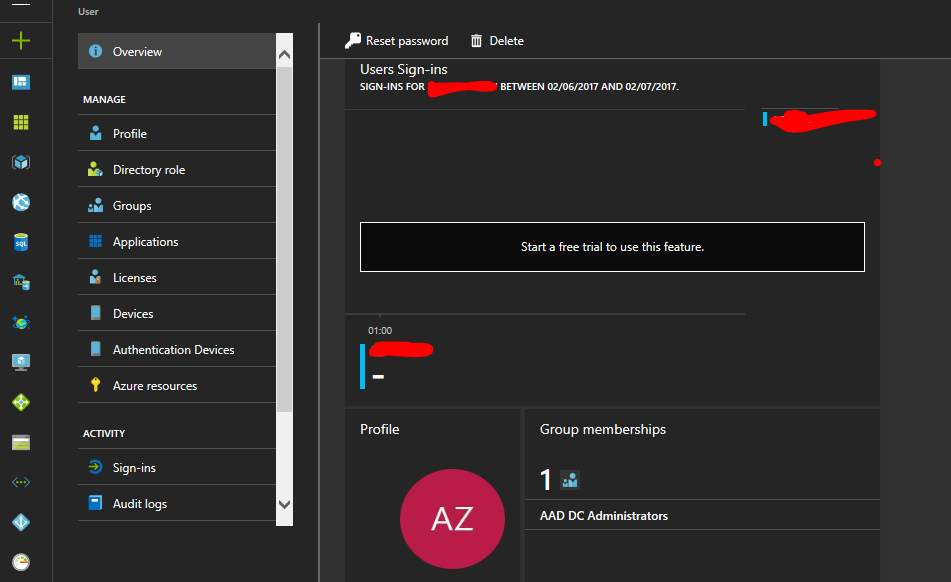Select the Virtual networks sidebar icon
Image resolution: width=951 pixels, height=582 pixels.
click(21, 482)
